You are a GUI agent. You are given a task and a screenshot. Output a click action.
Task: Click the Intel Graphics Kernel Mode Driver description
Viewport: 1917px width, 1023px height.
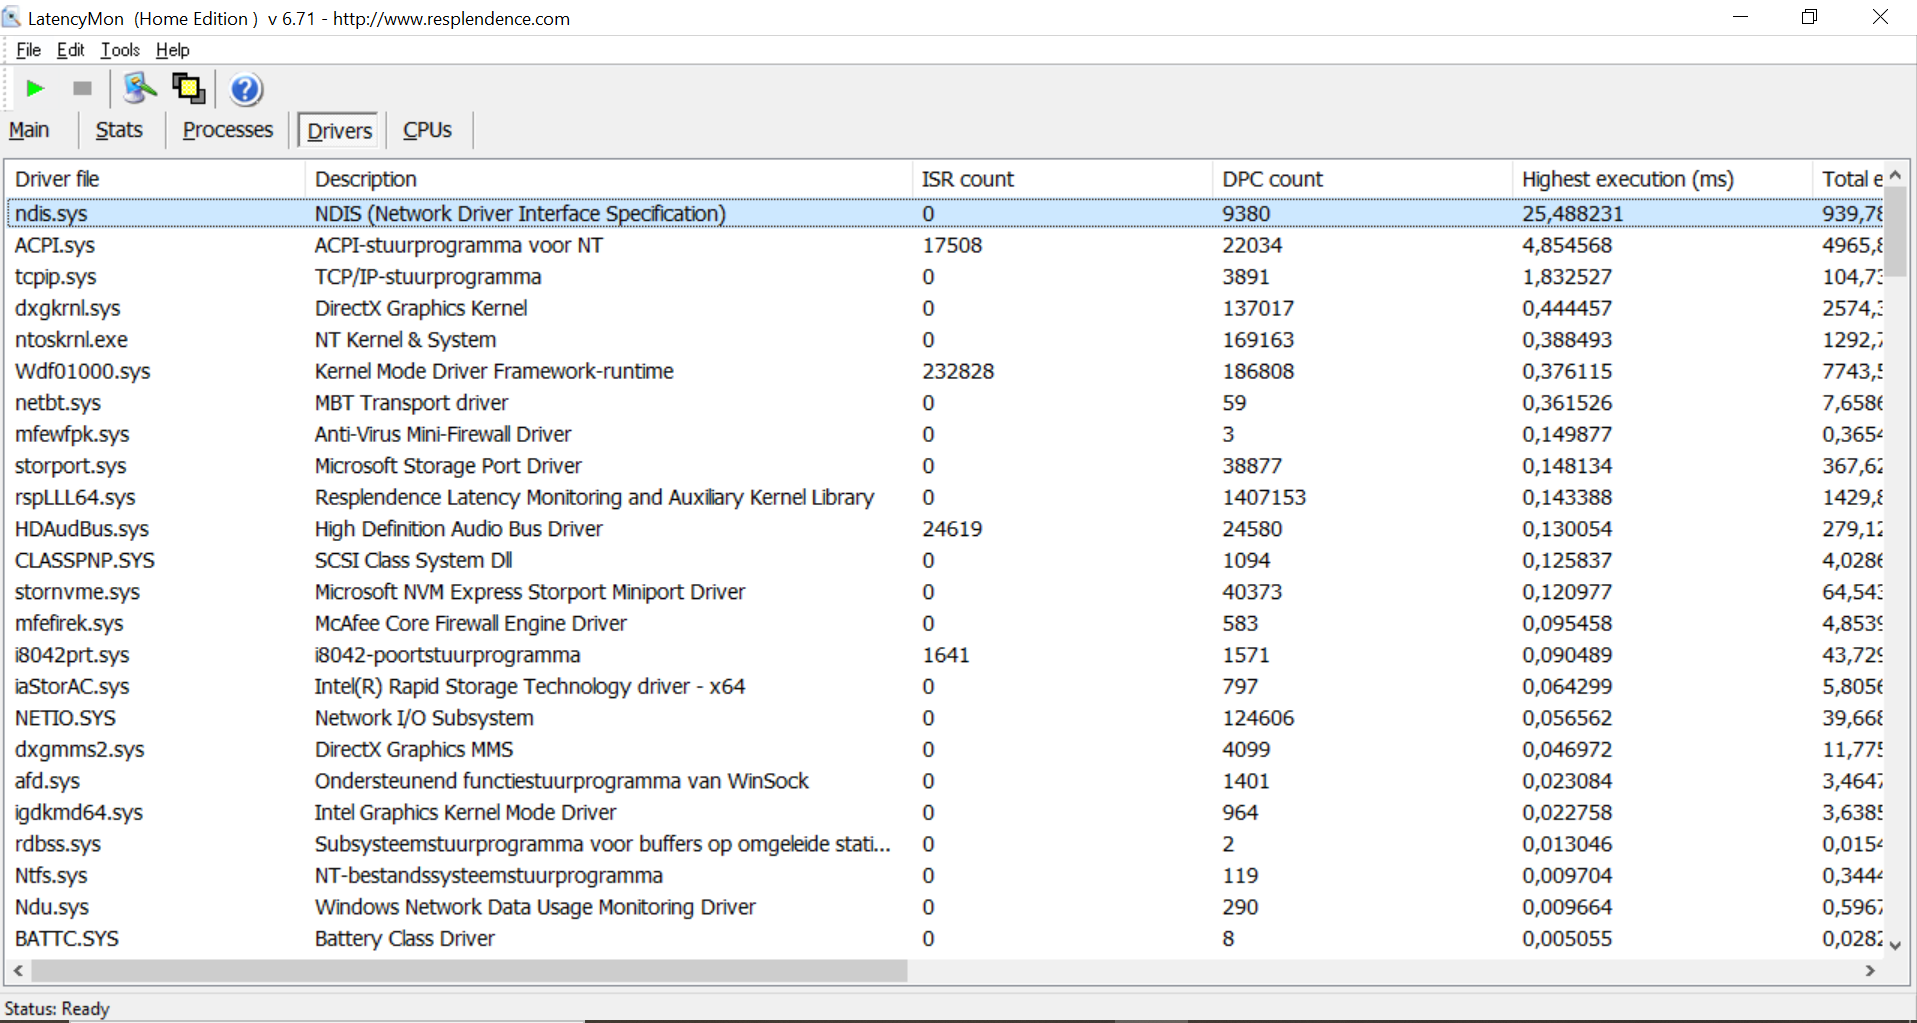click(465, 812)
